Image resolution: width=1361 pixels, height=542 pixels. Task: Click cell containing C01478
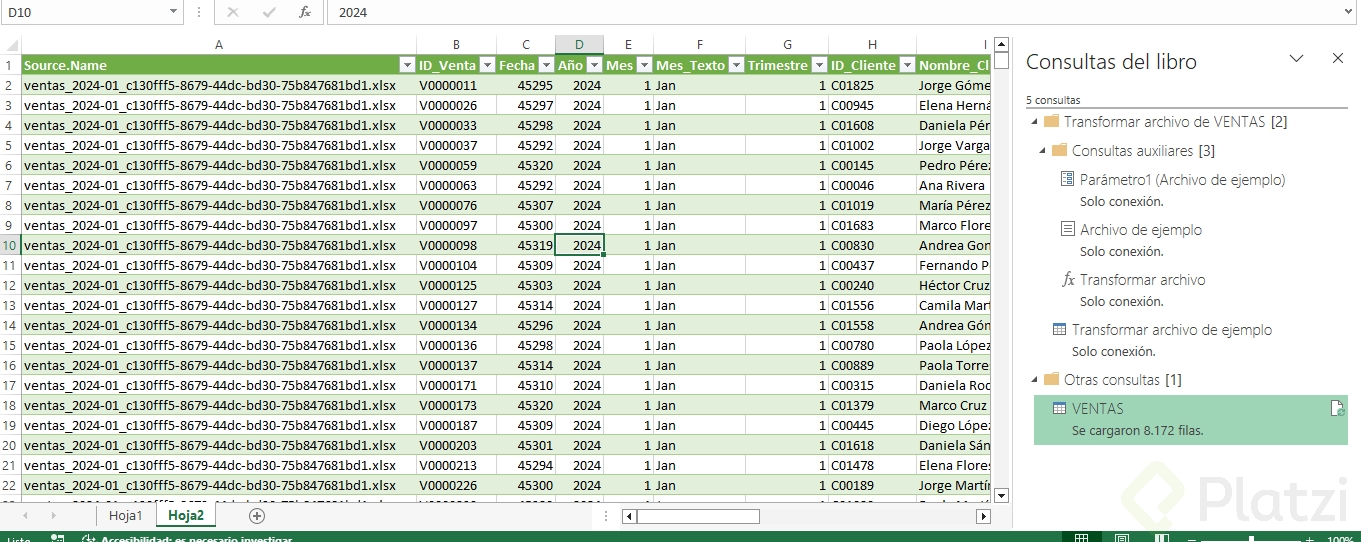tap(872, 465)
